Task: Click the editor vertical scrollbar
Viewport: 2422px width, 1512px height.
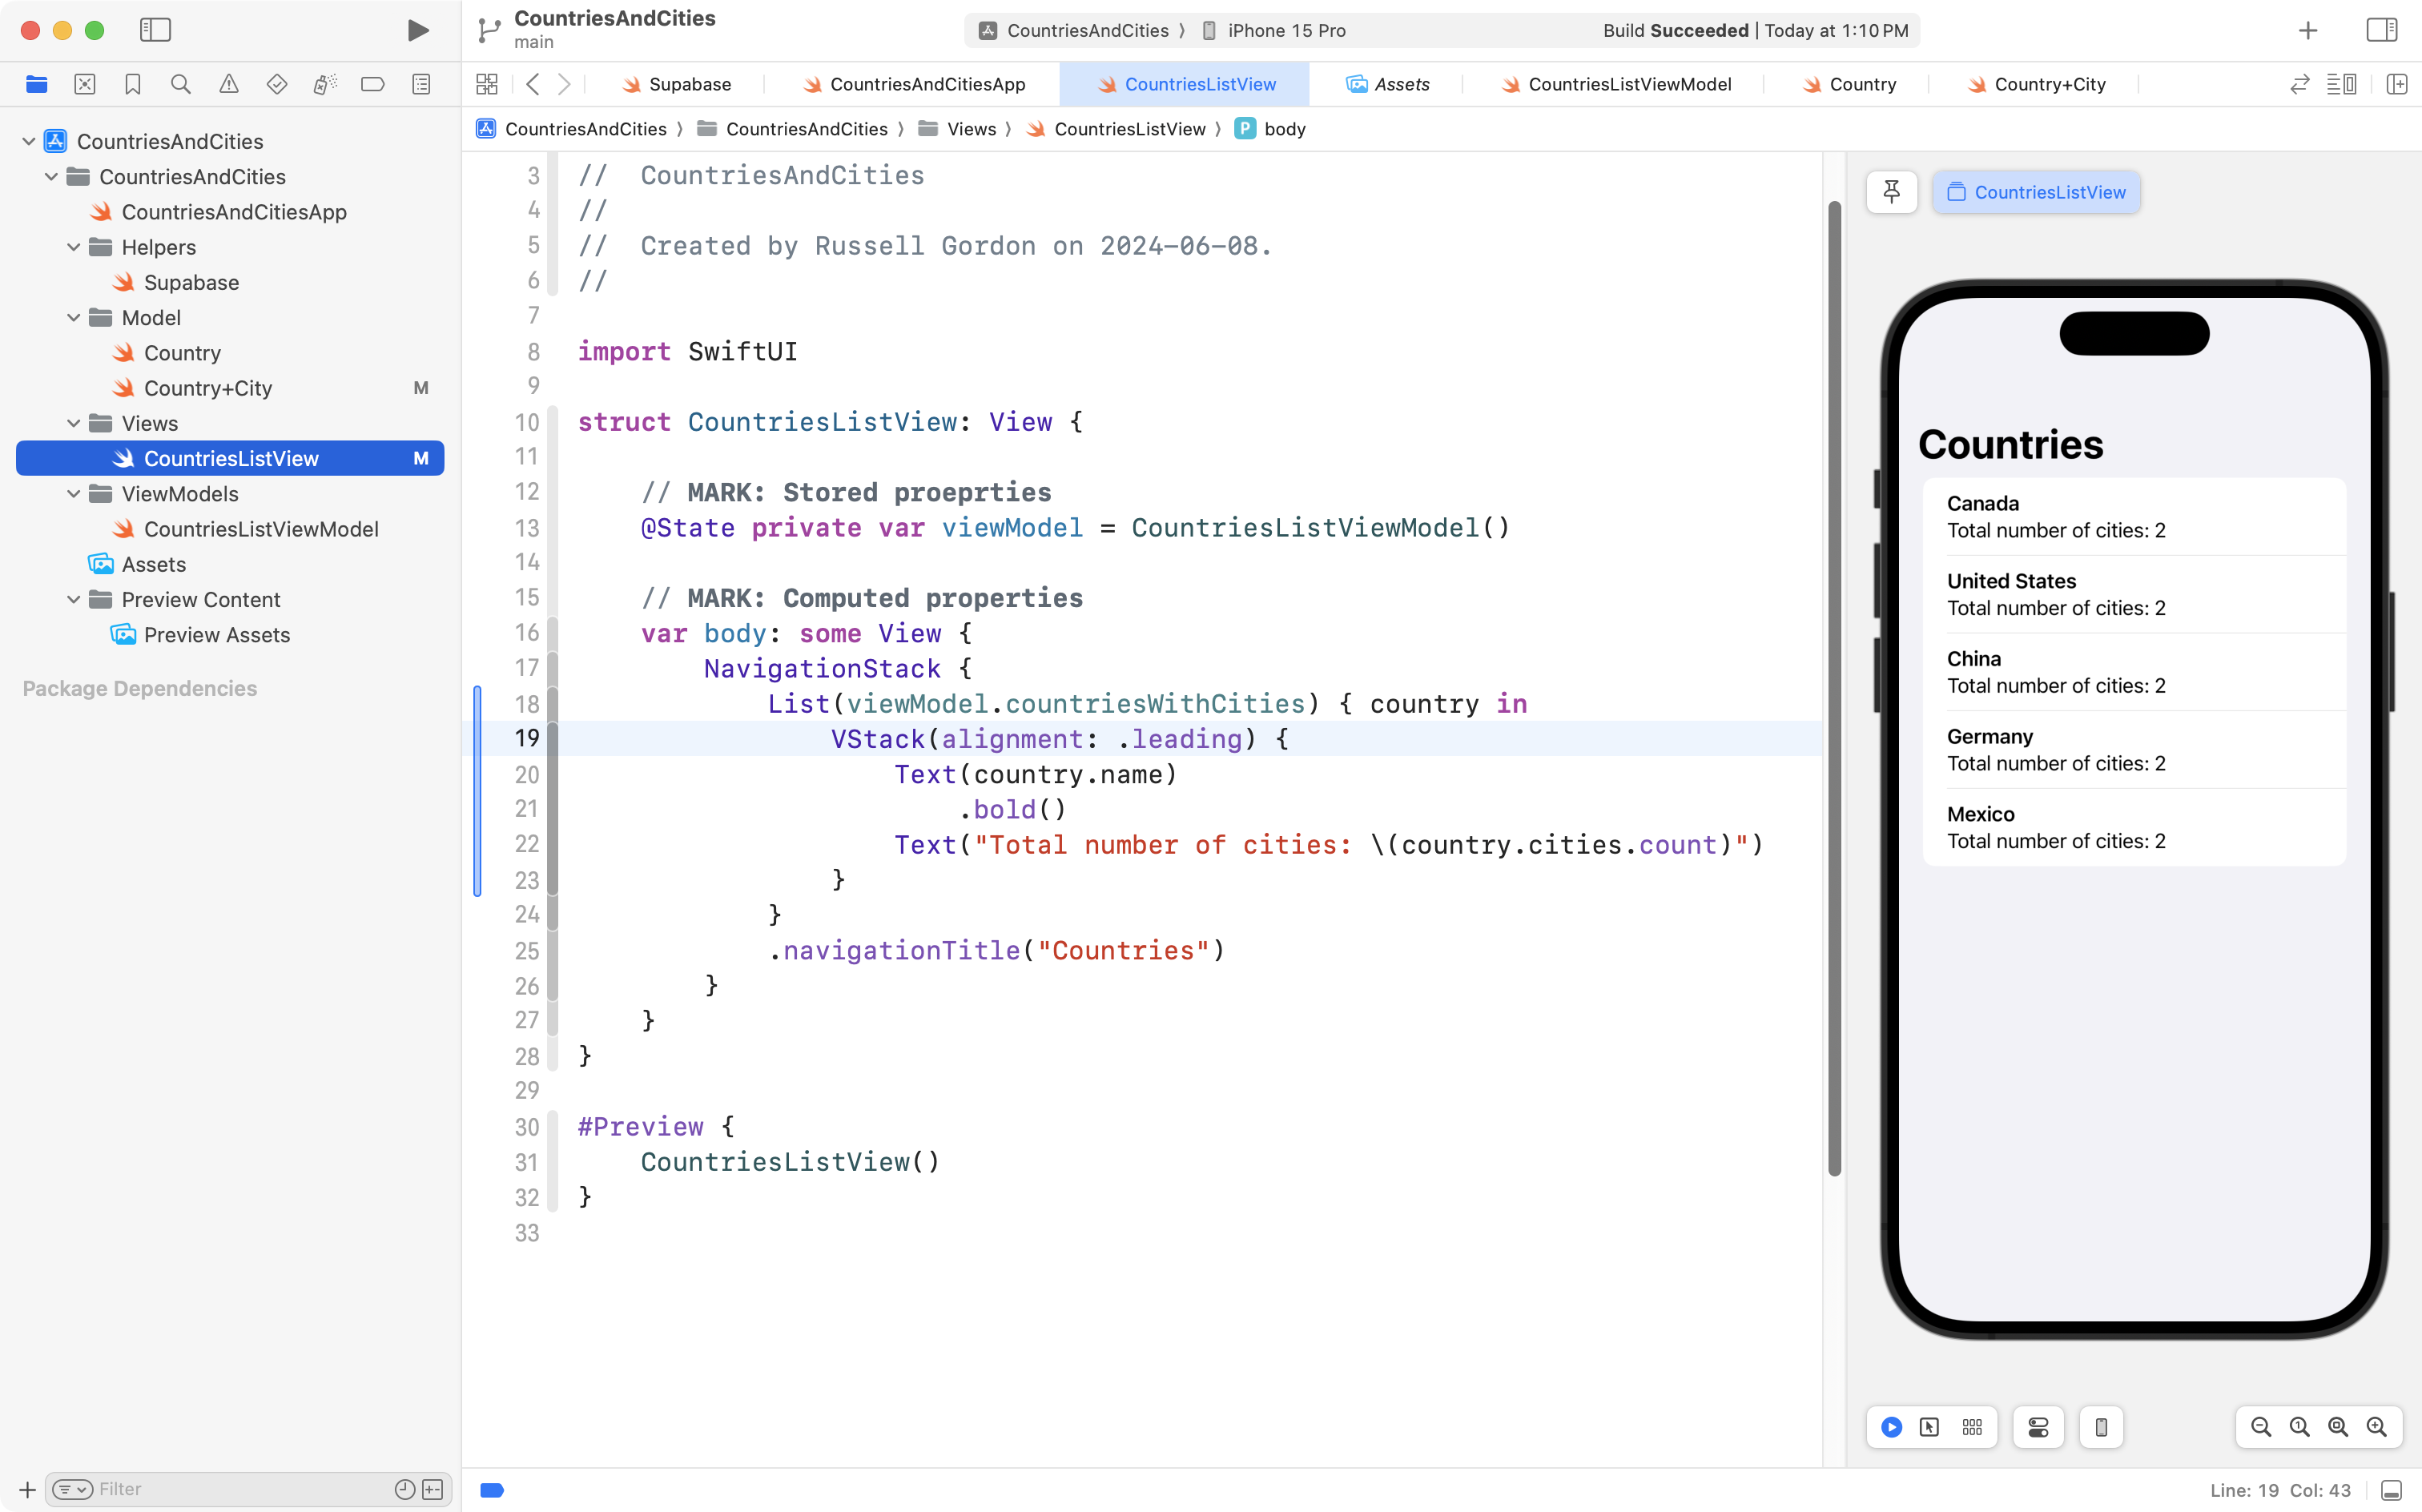Action: tap(1834, 690)
